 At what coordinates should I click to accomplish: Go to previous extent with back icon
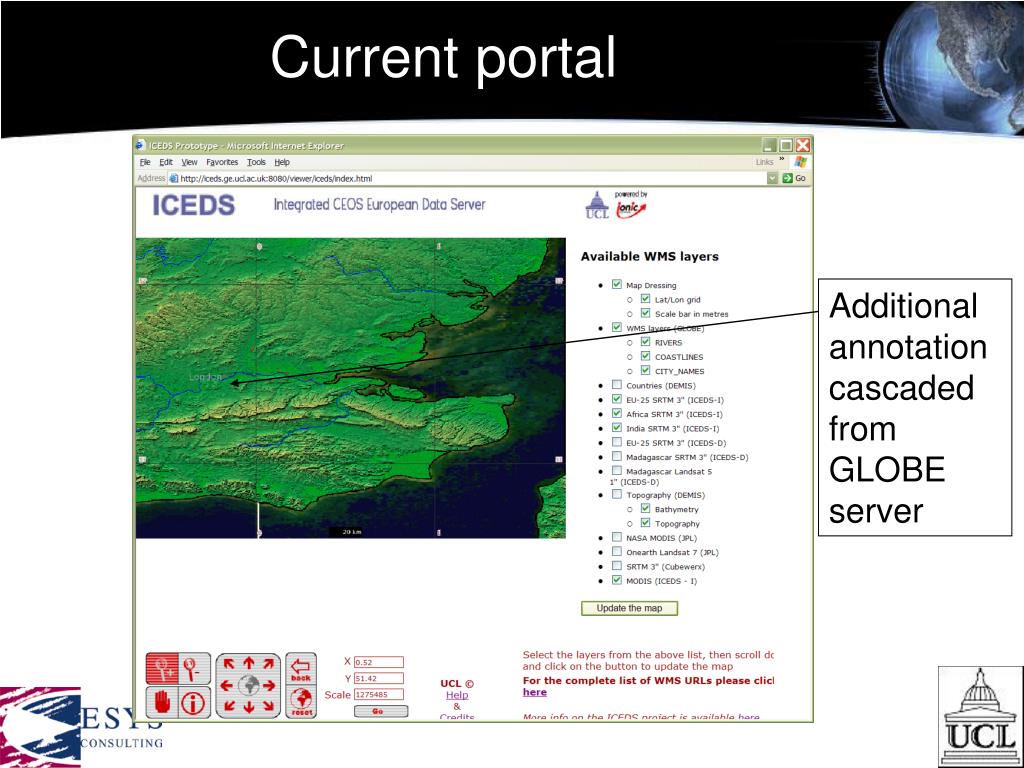pyautogui.click(x=301, y=669)
